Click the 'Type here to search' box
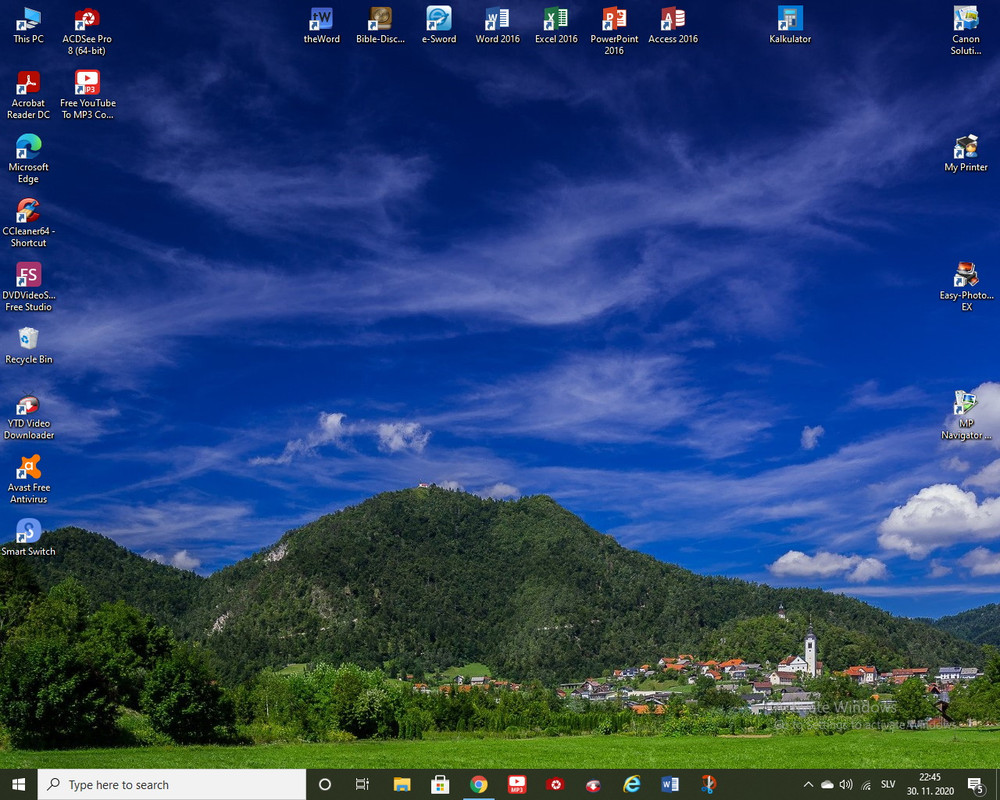1000x800 pixels. coord(172,784)
